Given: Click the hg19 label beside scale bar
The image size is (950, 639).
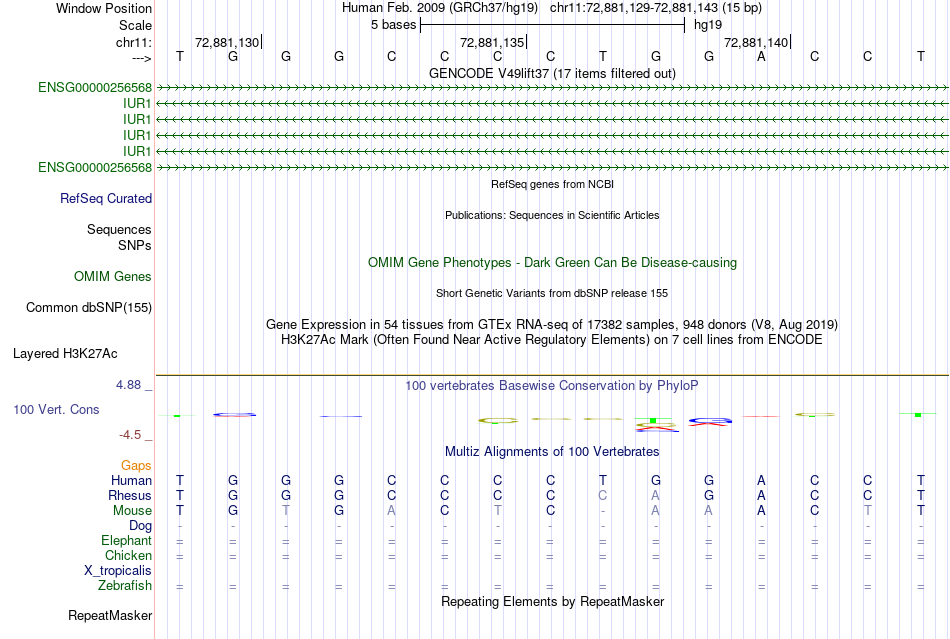Looking at the screenshot, I should pos(708,25).
